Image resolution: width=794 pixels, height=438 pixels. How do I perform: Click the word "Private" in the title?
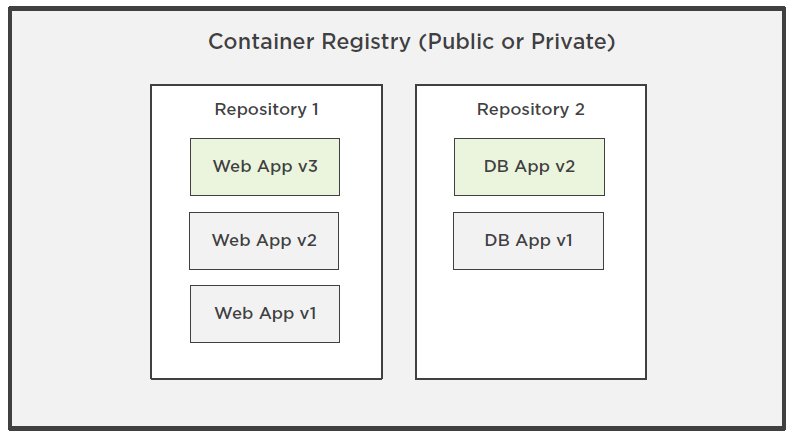tap(573, 43)
